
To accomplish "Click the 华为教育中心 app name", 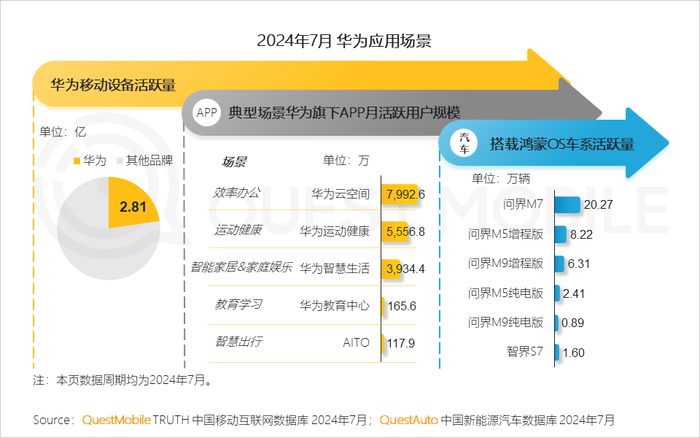I will [334, 305].
